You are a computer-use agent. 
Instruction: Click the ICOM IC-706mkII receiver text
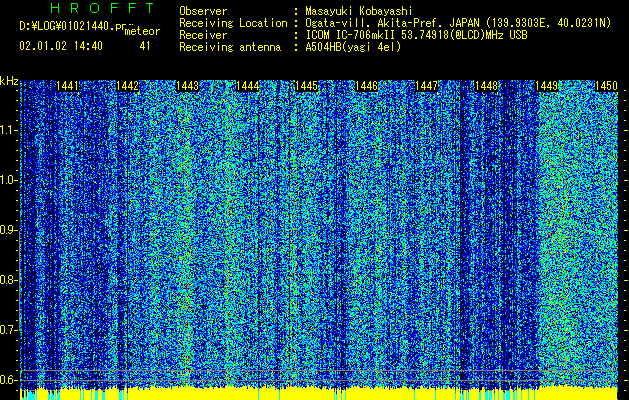click(416, 35)
